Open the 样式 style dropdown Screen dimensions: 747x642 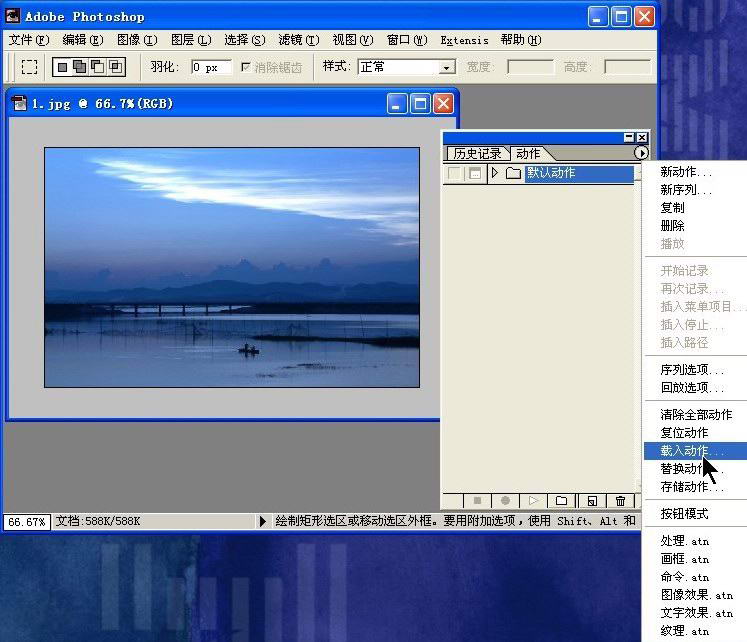(447, 68)
